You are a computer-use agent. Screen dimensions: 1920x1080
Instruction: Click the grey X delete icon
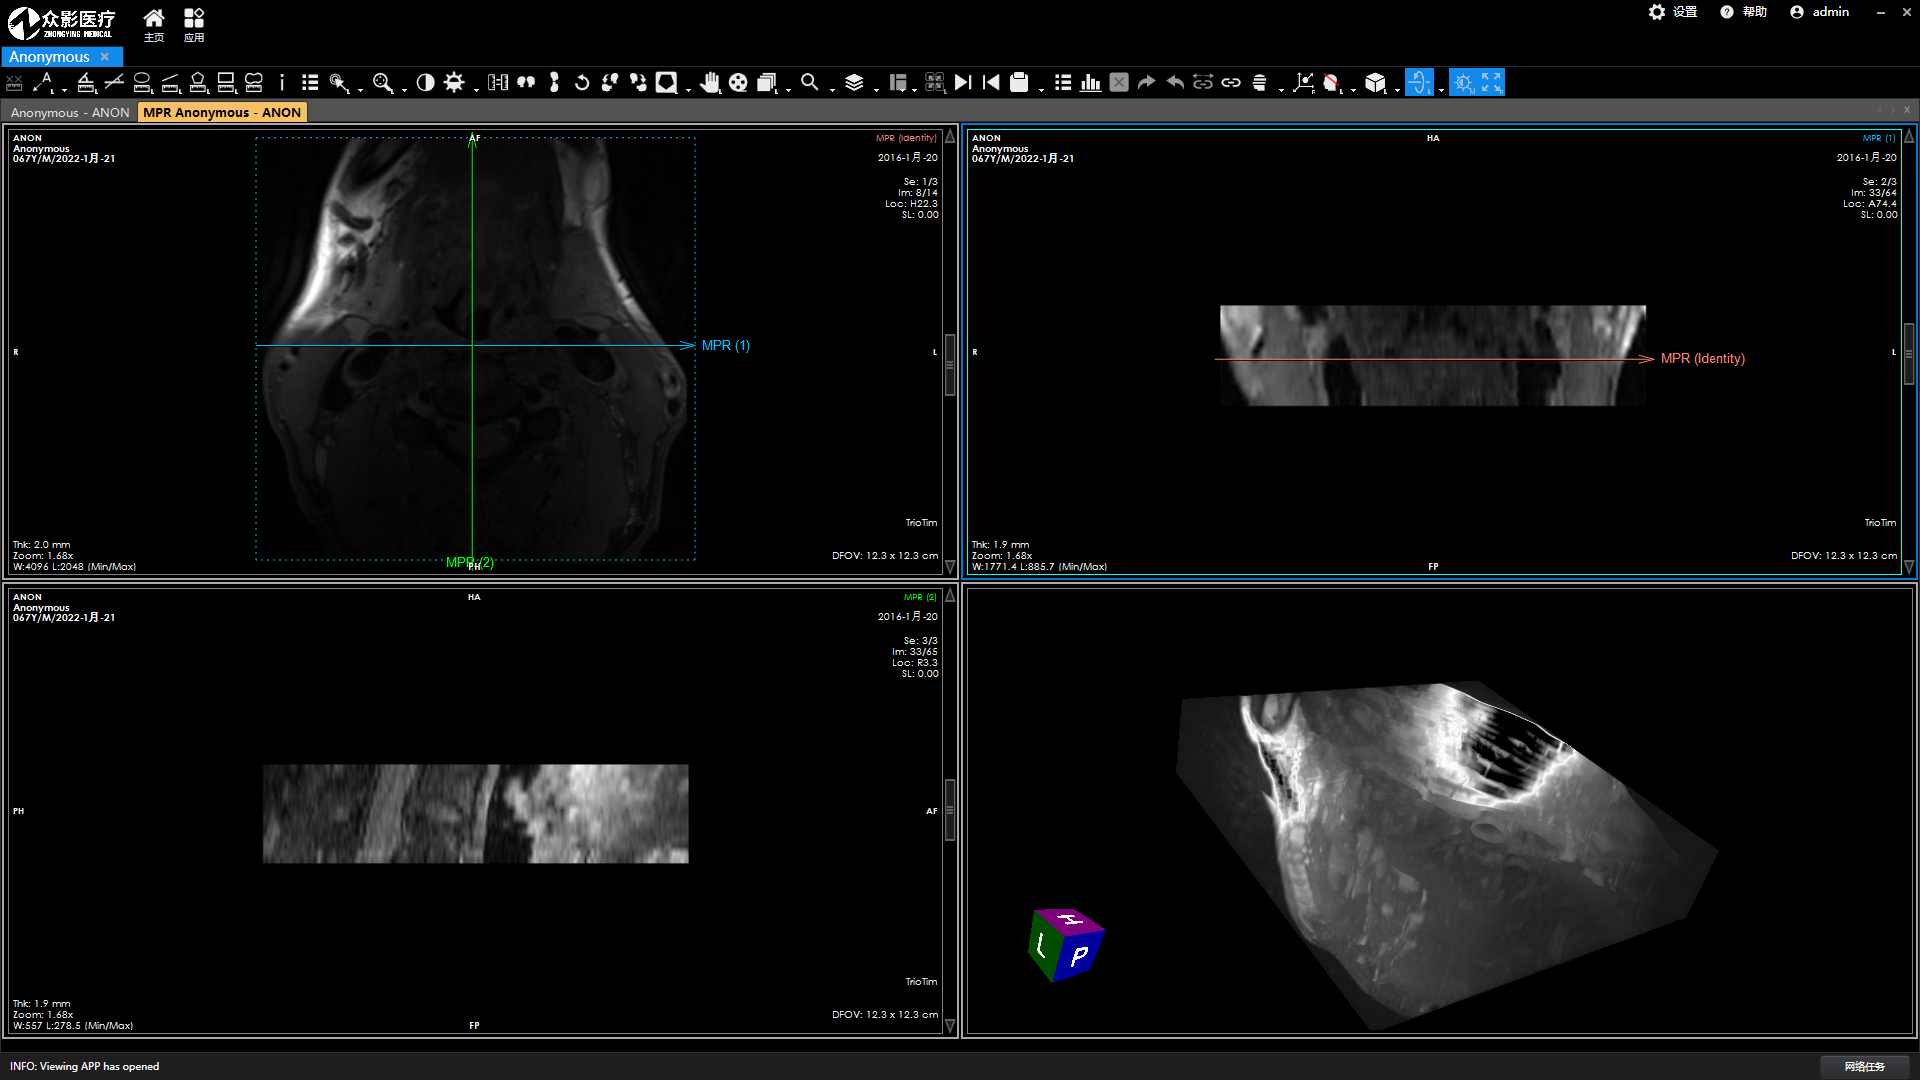point(1119,83)
